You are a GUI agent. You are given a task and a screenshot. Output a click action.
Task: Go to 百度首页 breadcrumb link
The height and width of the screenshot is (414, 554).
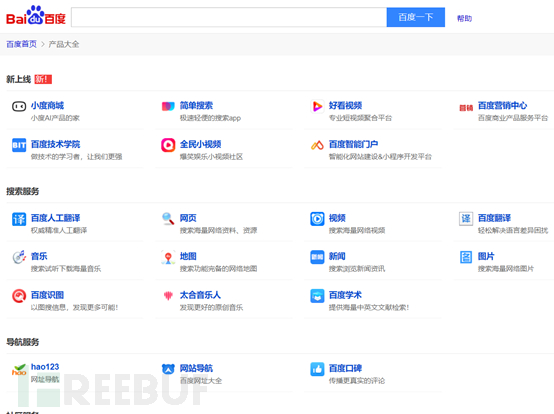pyautogui.click(x=22, y=44)
